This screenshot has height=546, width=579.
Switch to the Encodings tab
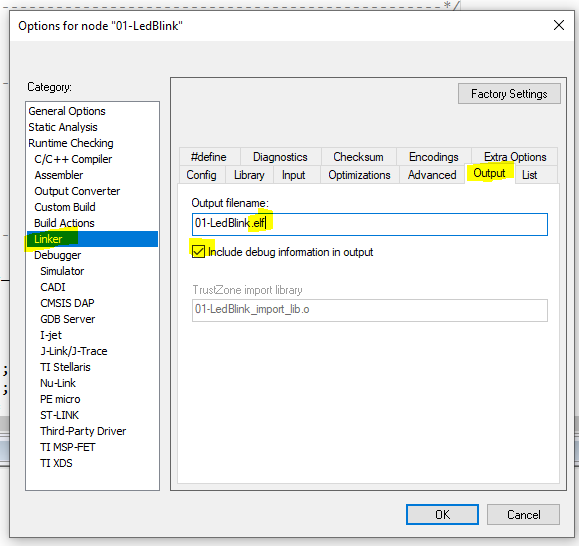pos(434,157)
